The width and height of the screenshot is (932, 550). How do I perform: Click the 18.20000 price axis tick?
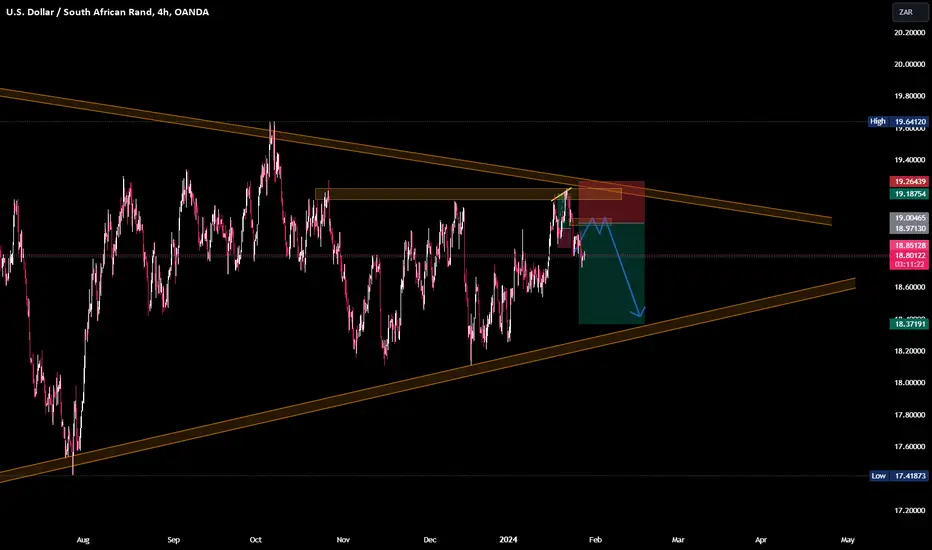coord(909,351)
